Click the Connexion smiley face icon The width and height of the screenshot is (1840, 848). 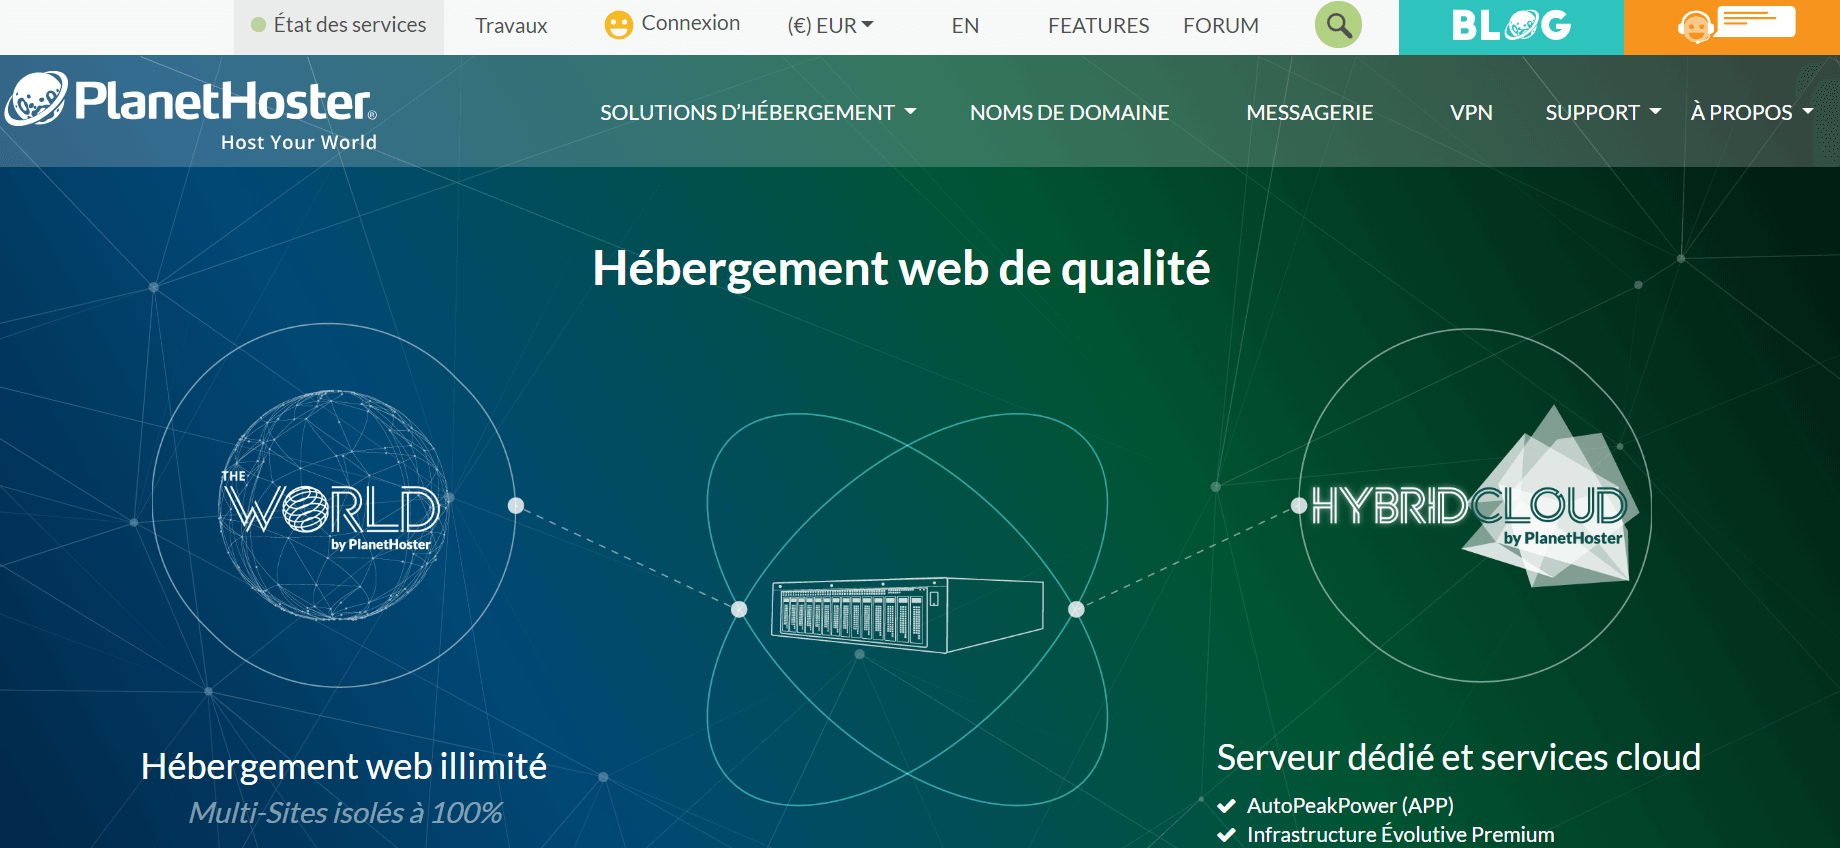[619, 25]
